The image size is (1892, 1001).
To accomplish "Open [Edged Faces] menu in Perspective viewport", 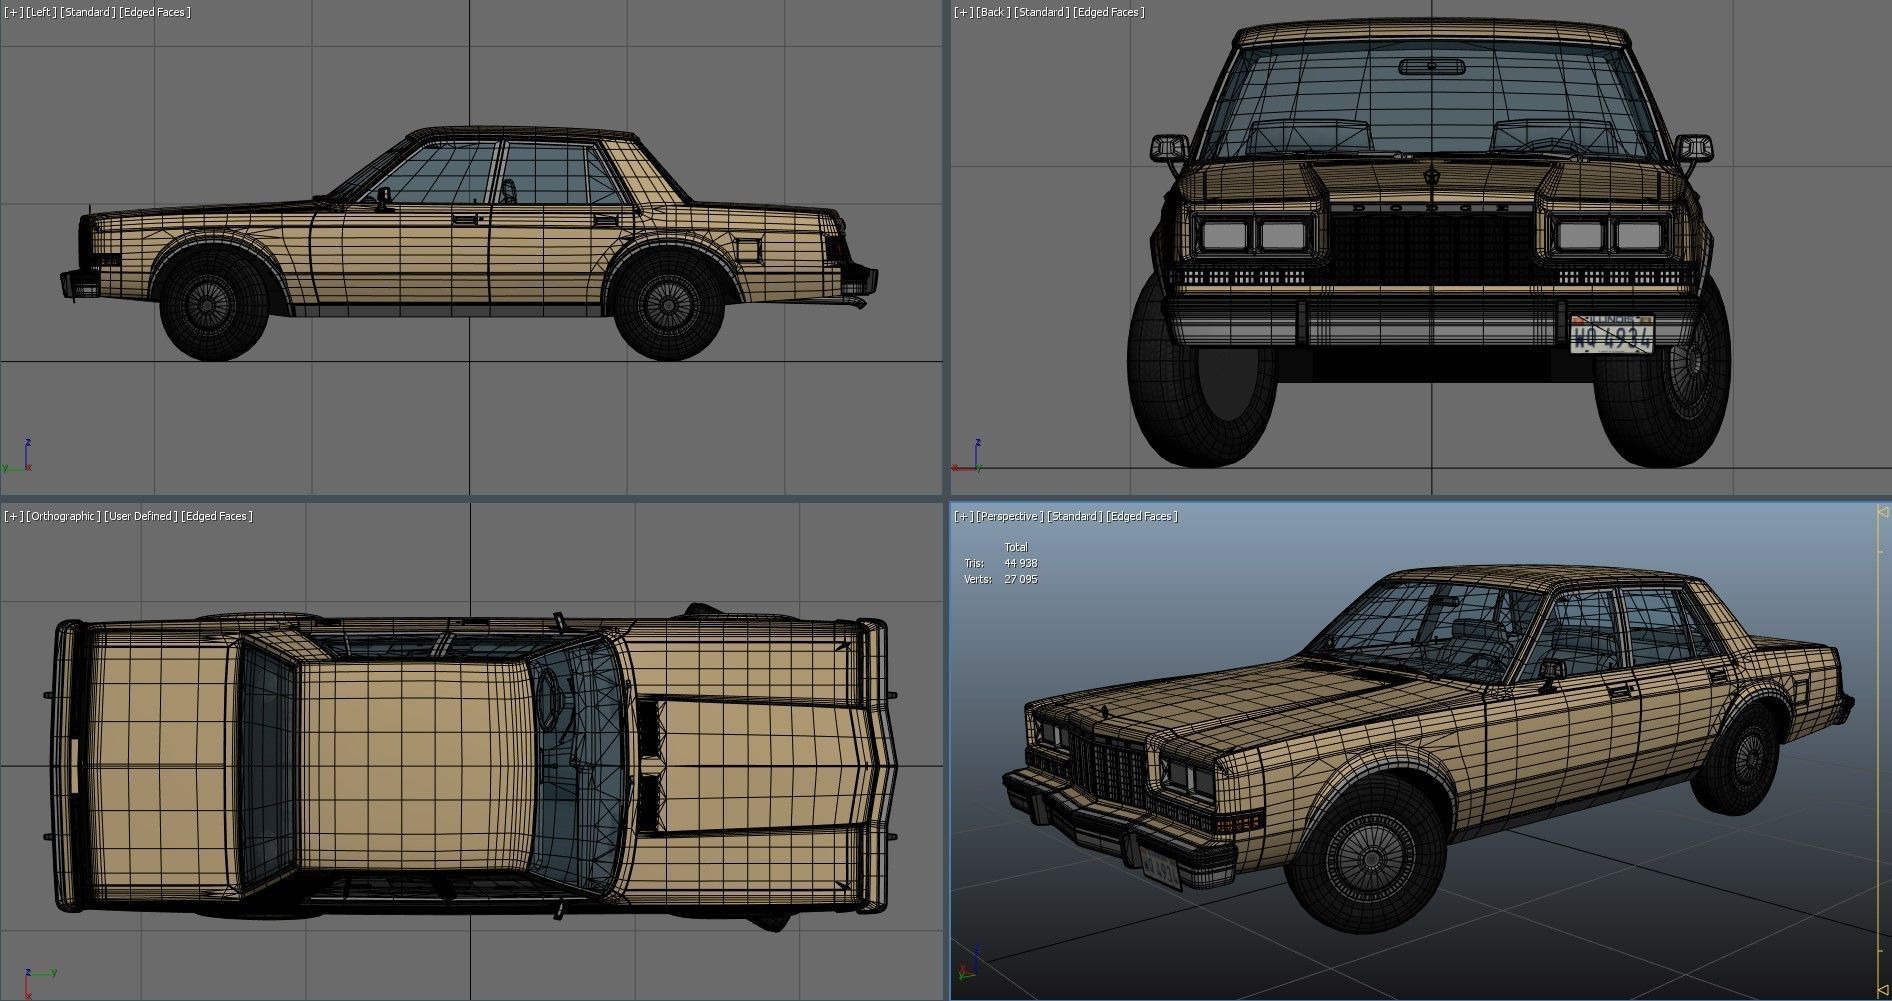I will coord(1142,516).
